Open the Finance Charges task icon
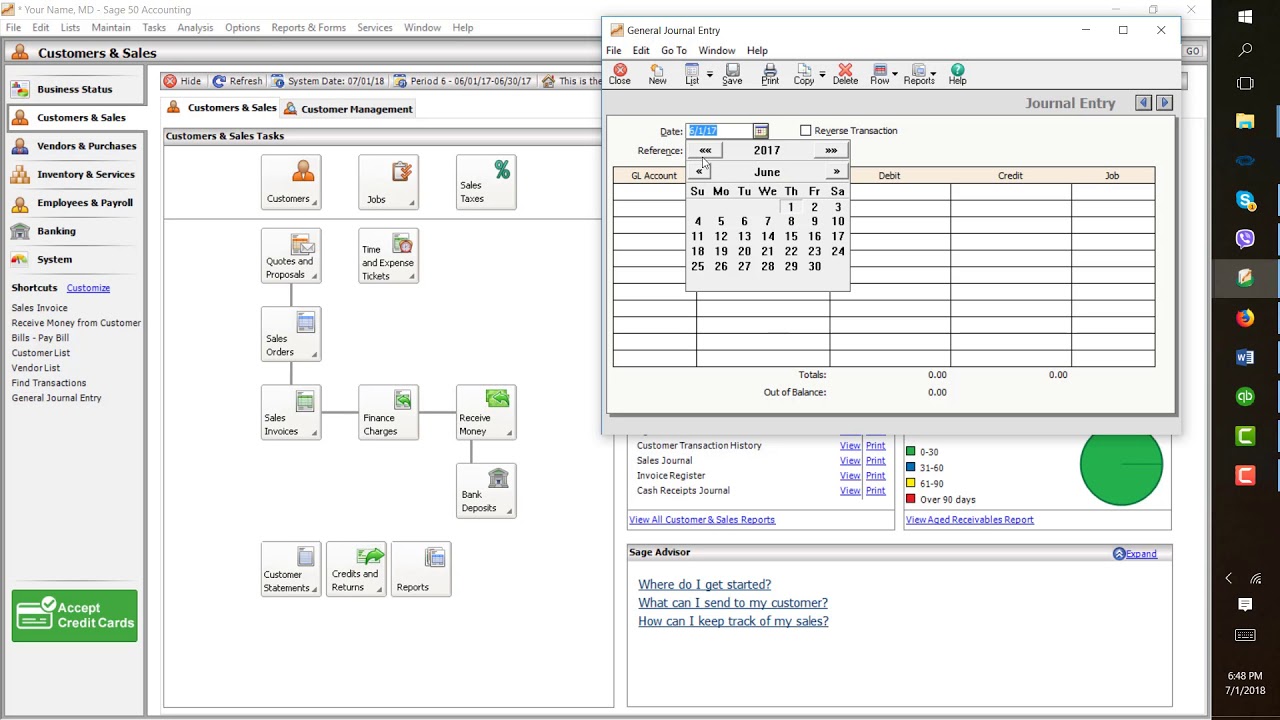The width and height of the screenshot is (1280, 720). point(388,413)
